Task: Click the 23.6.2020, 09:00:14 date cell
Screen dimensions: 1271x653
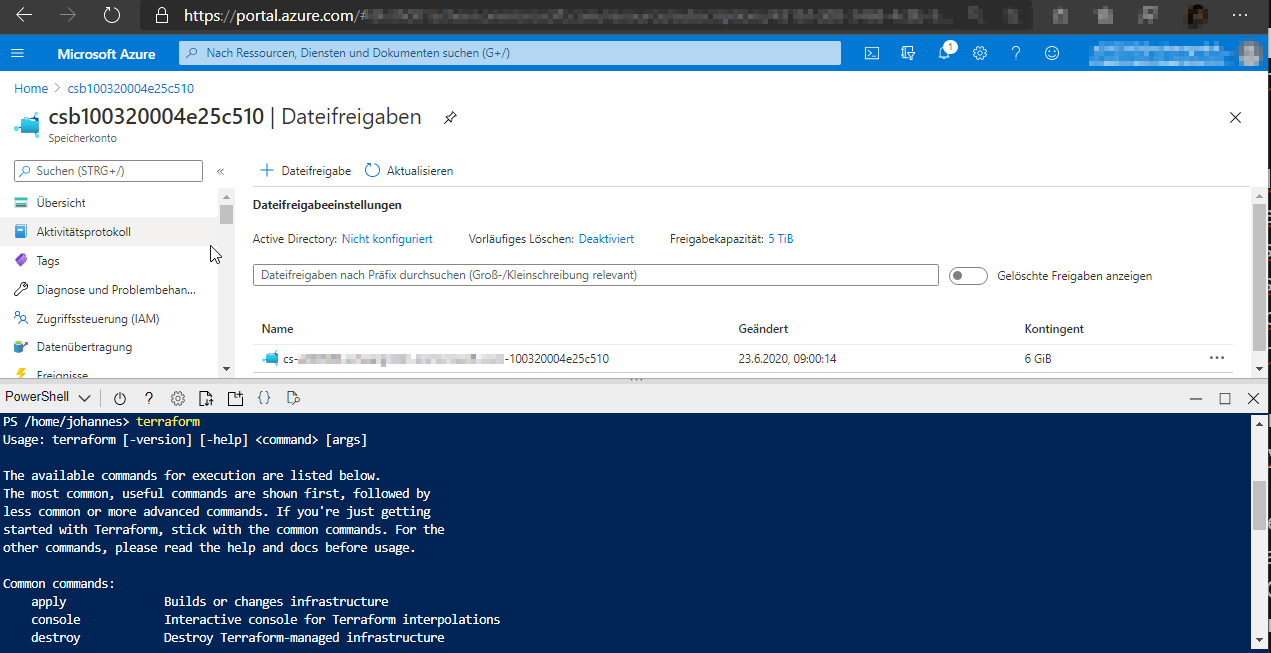Action: (787, 358)
